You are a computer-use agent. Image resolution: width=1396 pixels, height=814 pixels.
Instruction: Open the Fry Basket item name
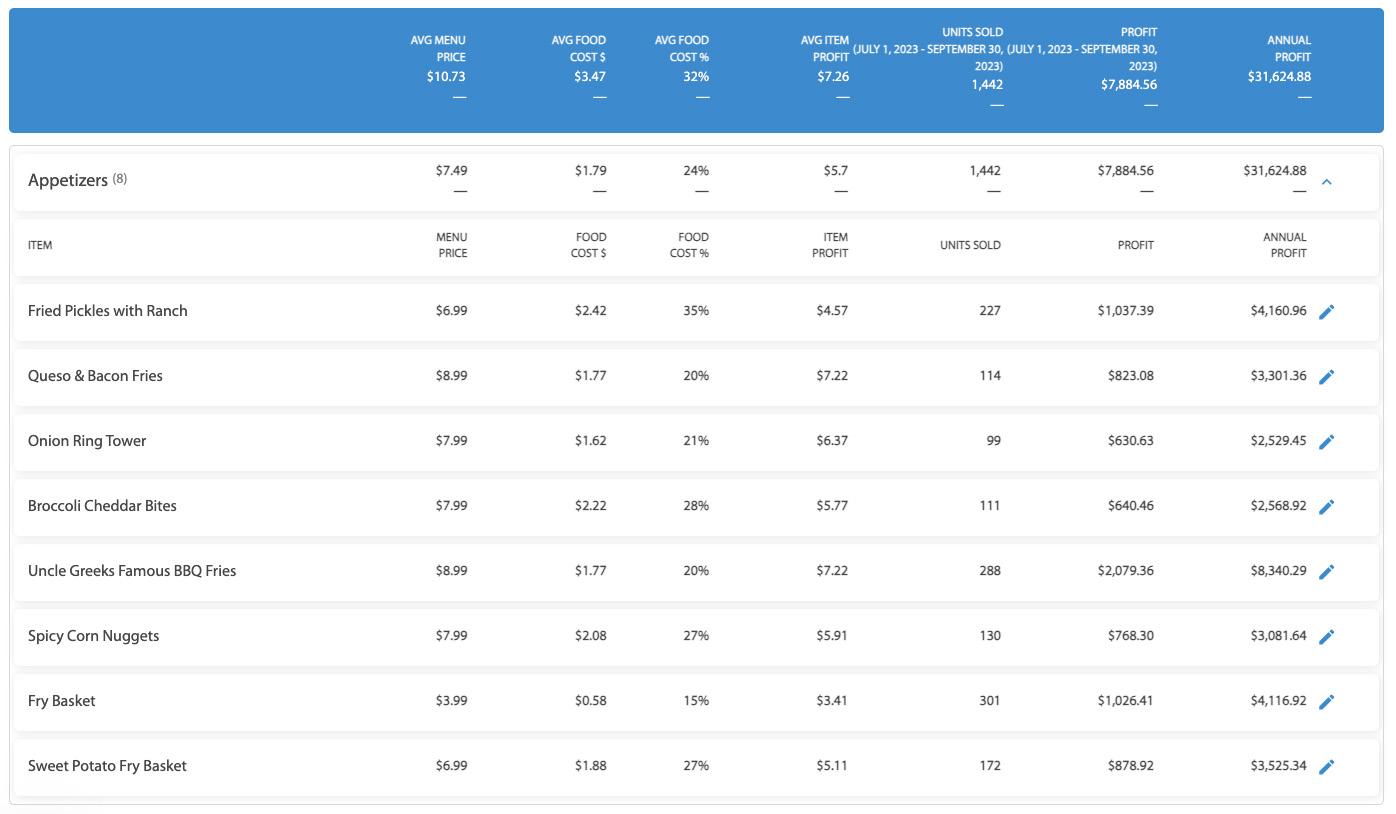click(62, 701)
